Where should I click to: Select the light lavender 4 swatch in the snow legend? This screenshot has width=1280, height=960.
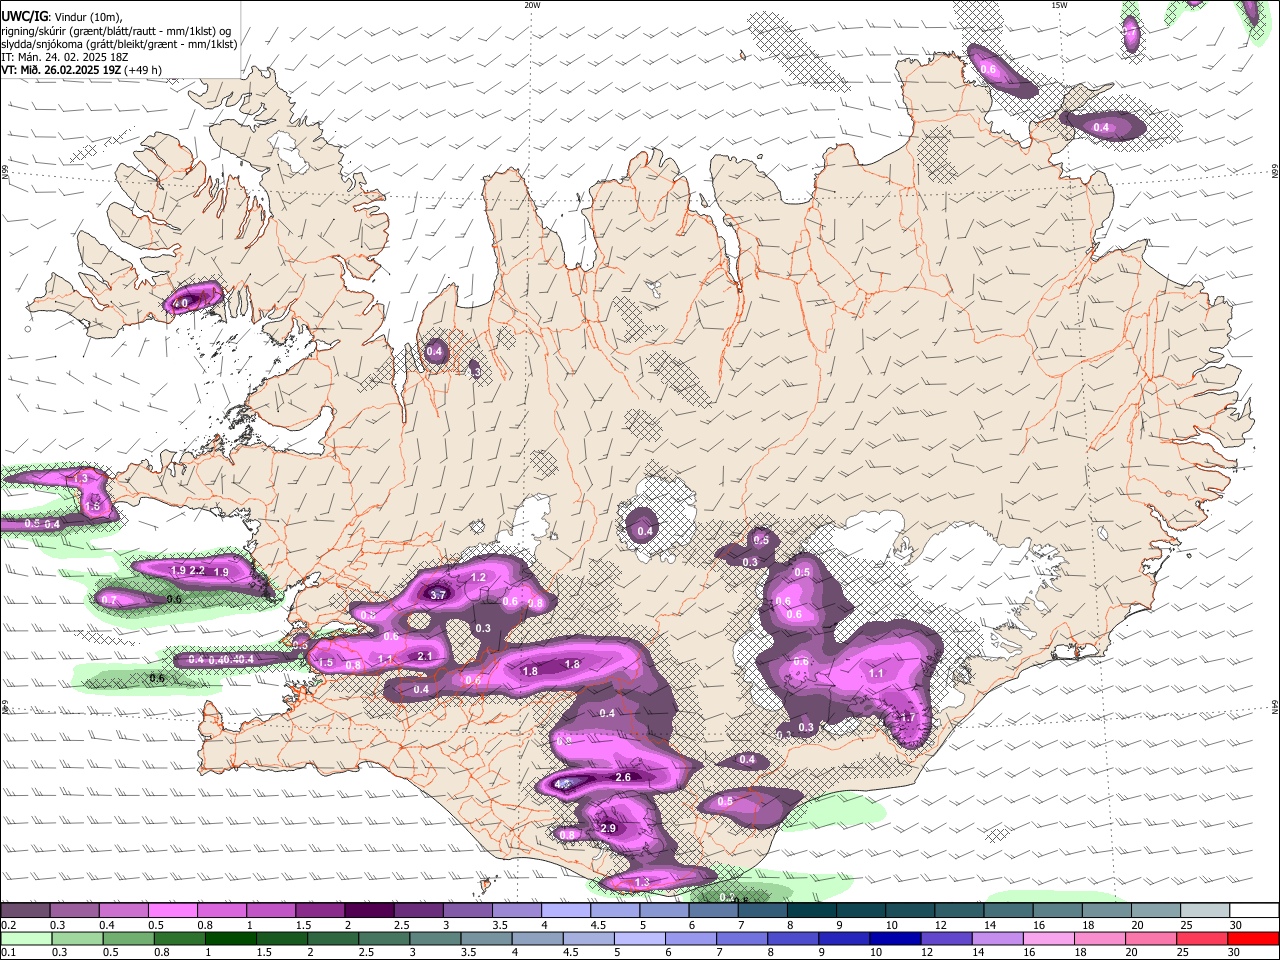coord(566,910)
